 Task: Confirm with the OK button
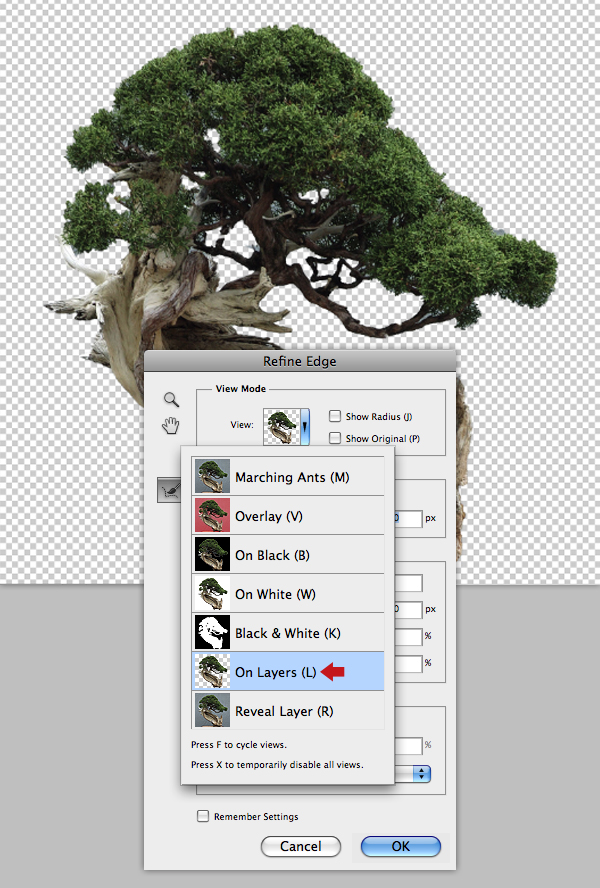click(401, 846)
